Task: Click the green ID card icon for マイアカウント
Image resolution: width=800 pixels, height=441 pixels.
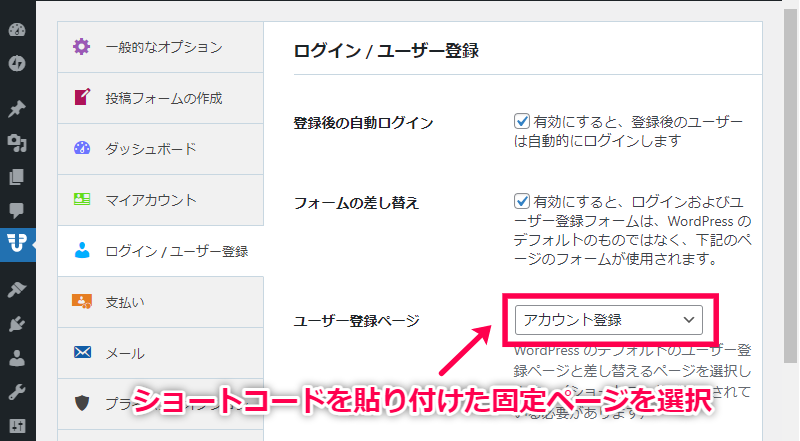Action: 82,199
